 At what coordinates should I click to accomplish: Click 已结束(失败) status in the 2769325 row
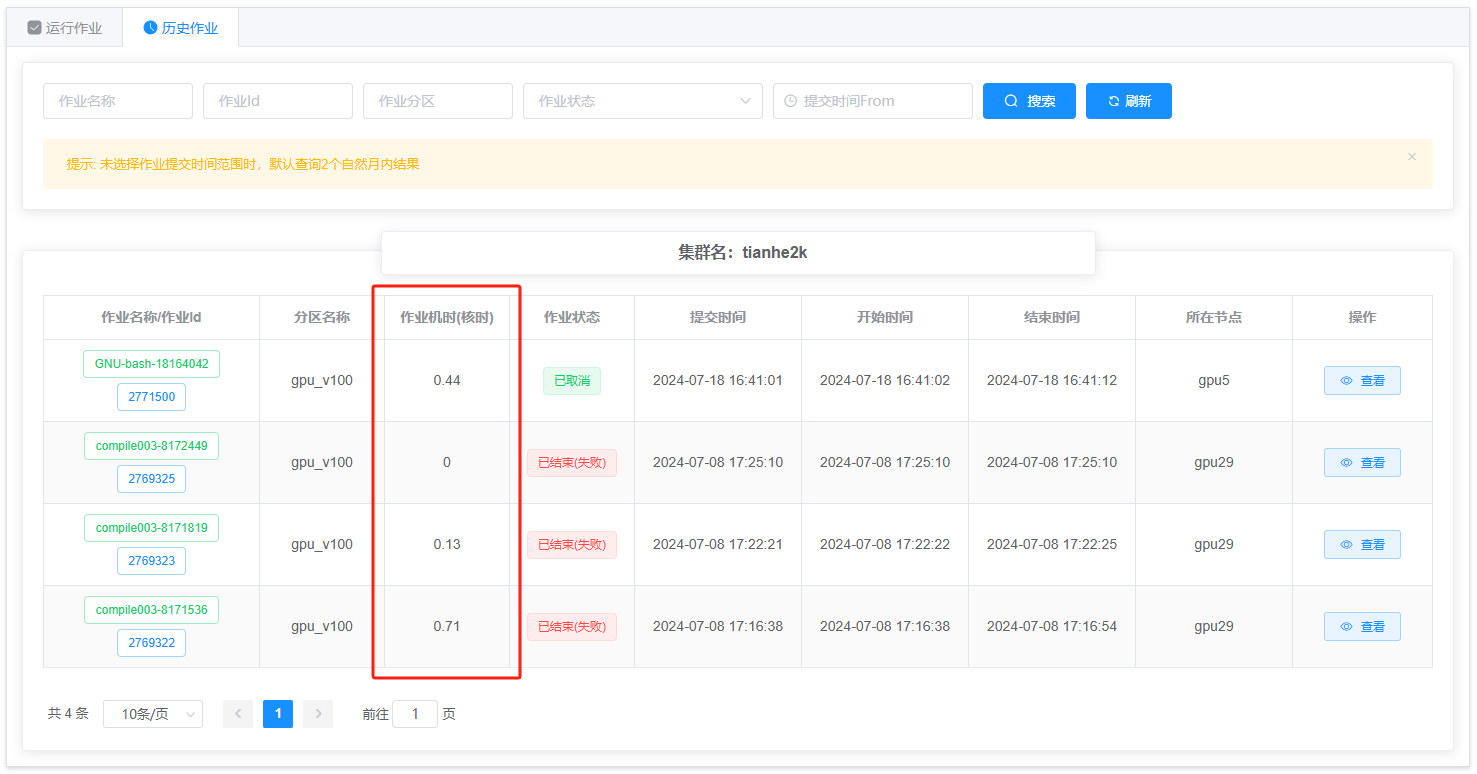tap(572, 463)
